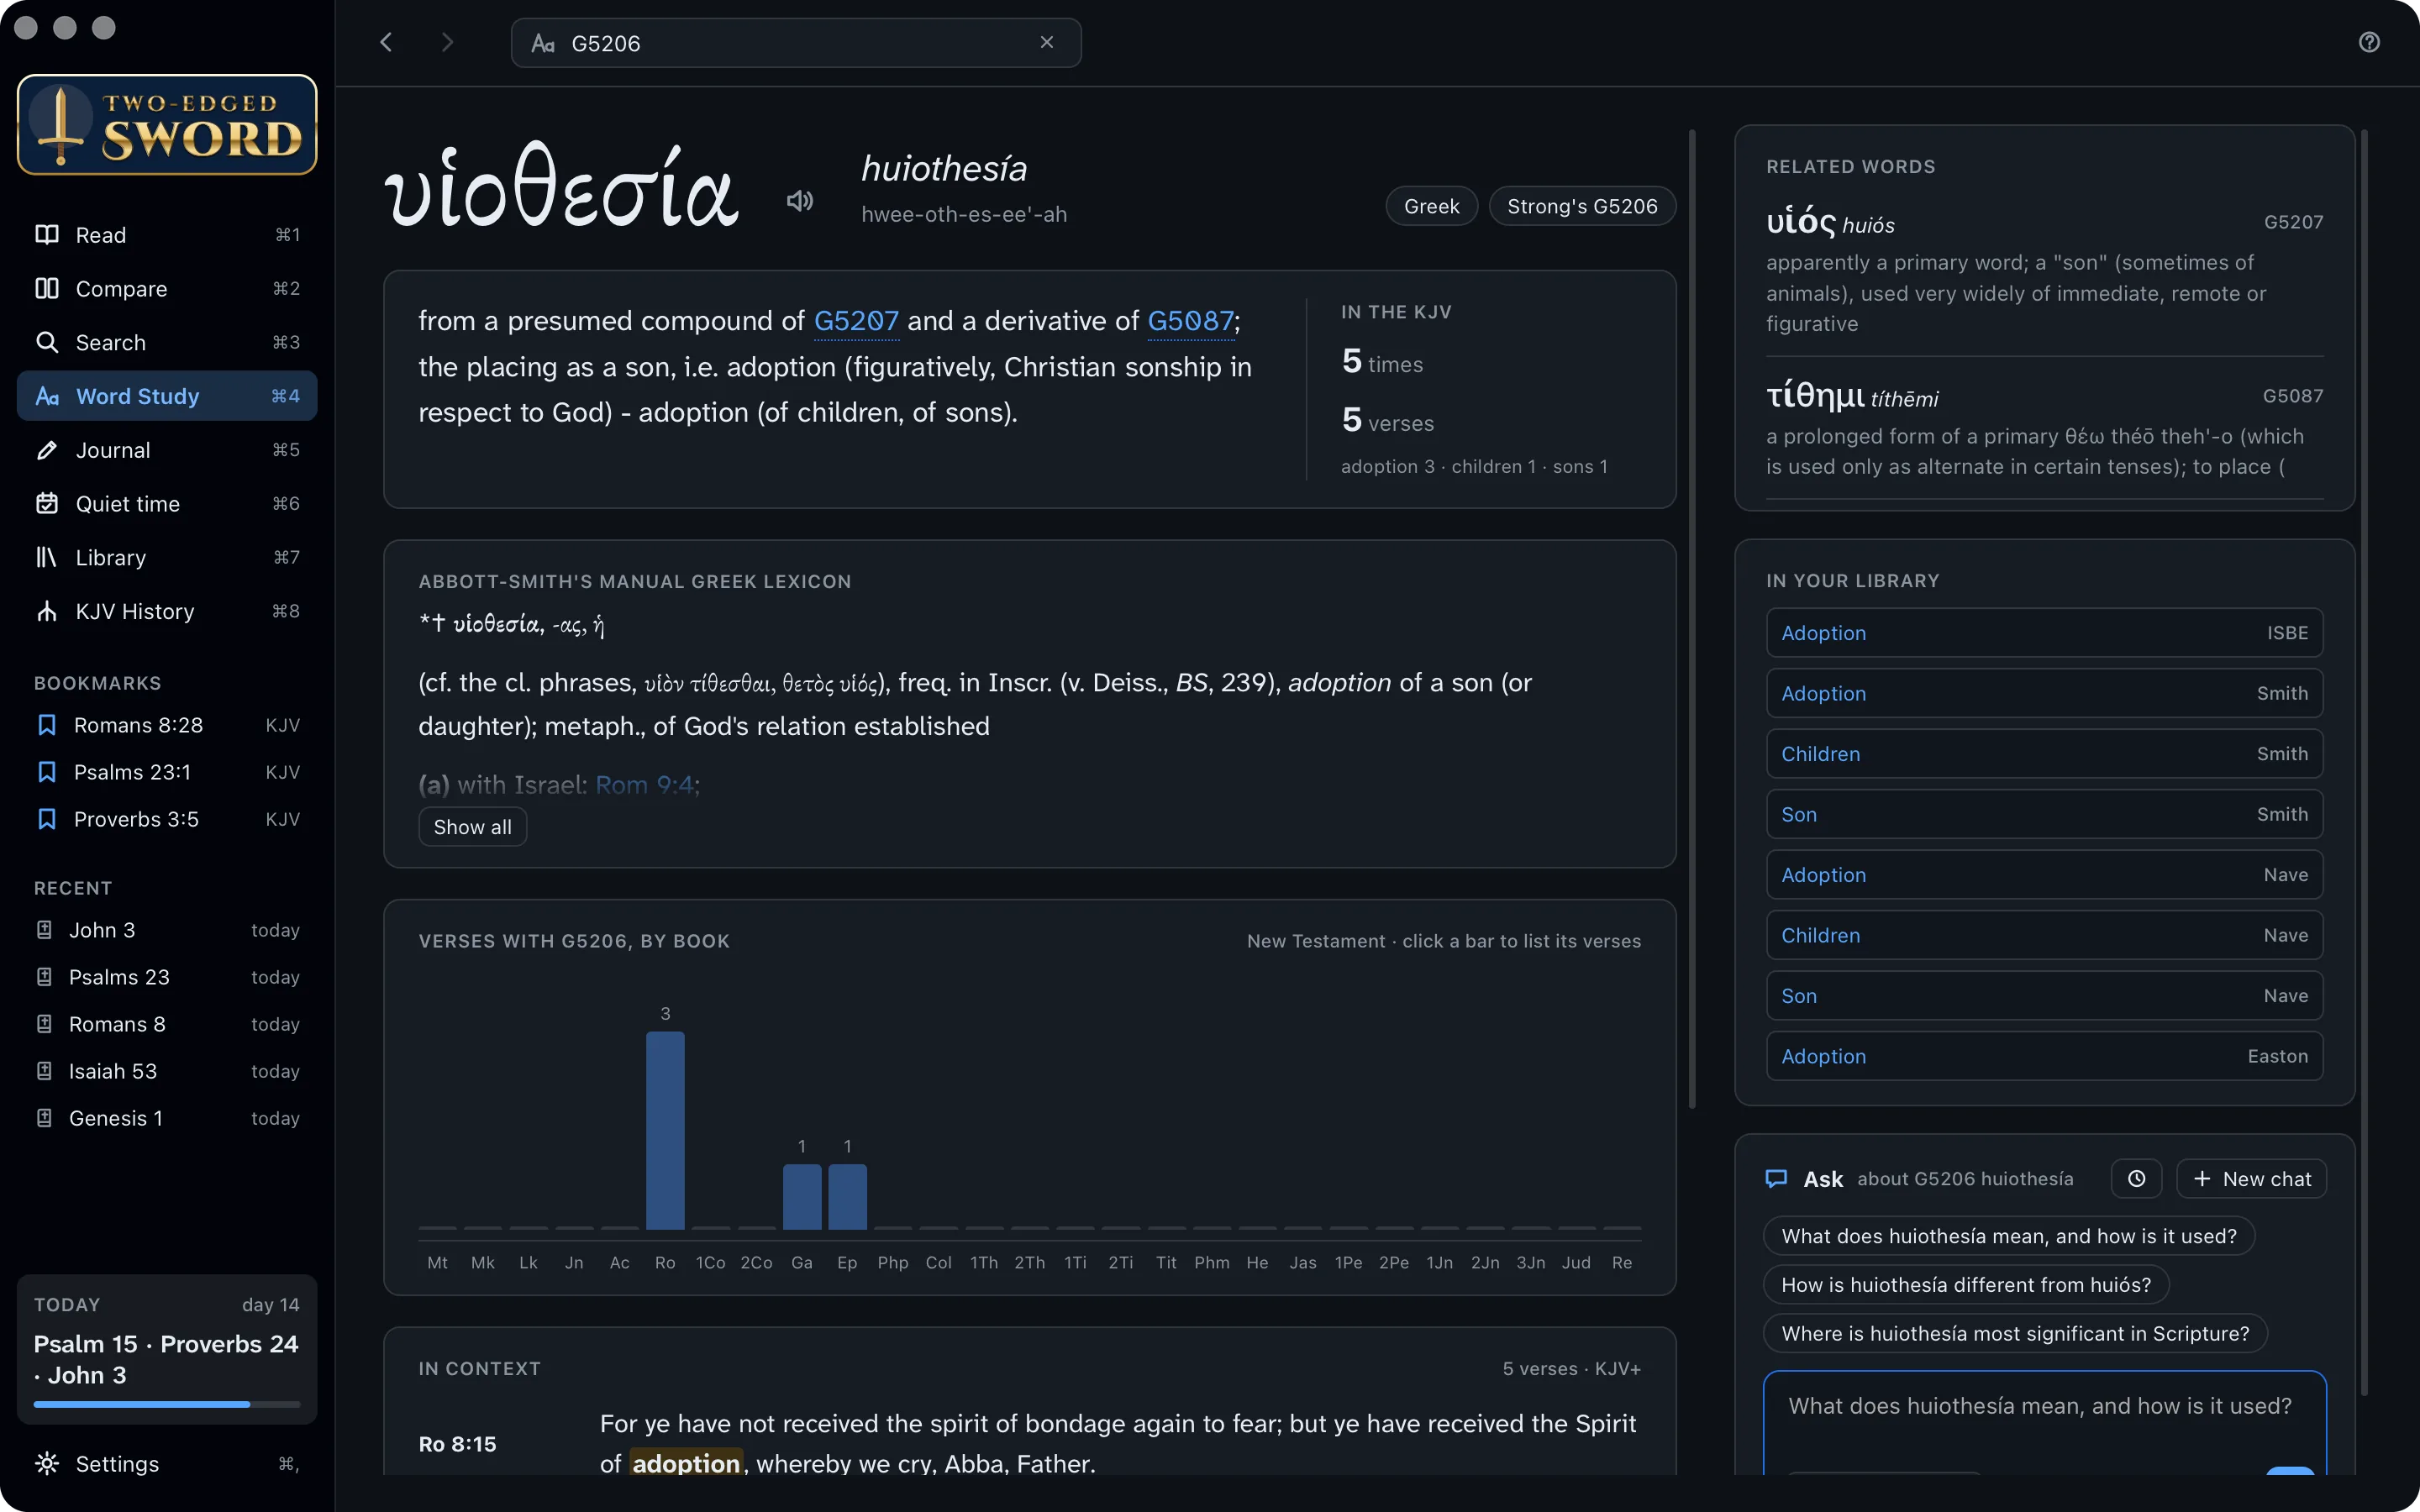2420x1512 pixels.
Task: Open Settings from the sidebar
Action: [167, 1464]
